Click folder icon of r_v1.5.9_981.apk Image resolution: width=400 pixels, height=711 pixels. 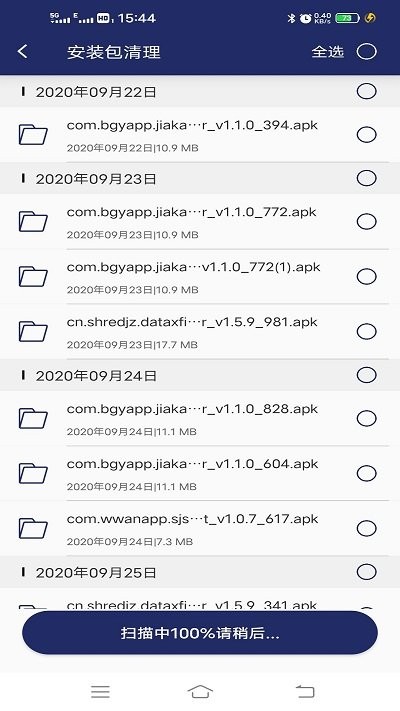(33, 331)
